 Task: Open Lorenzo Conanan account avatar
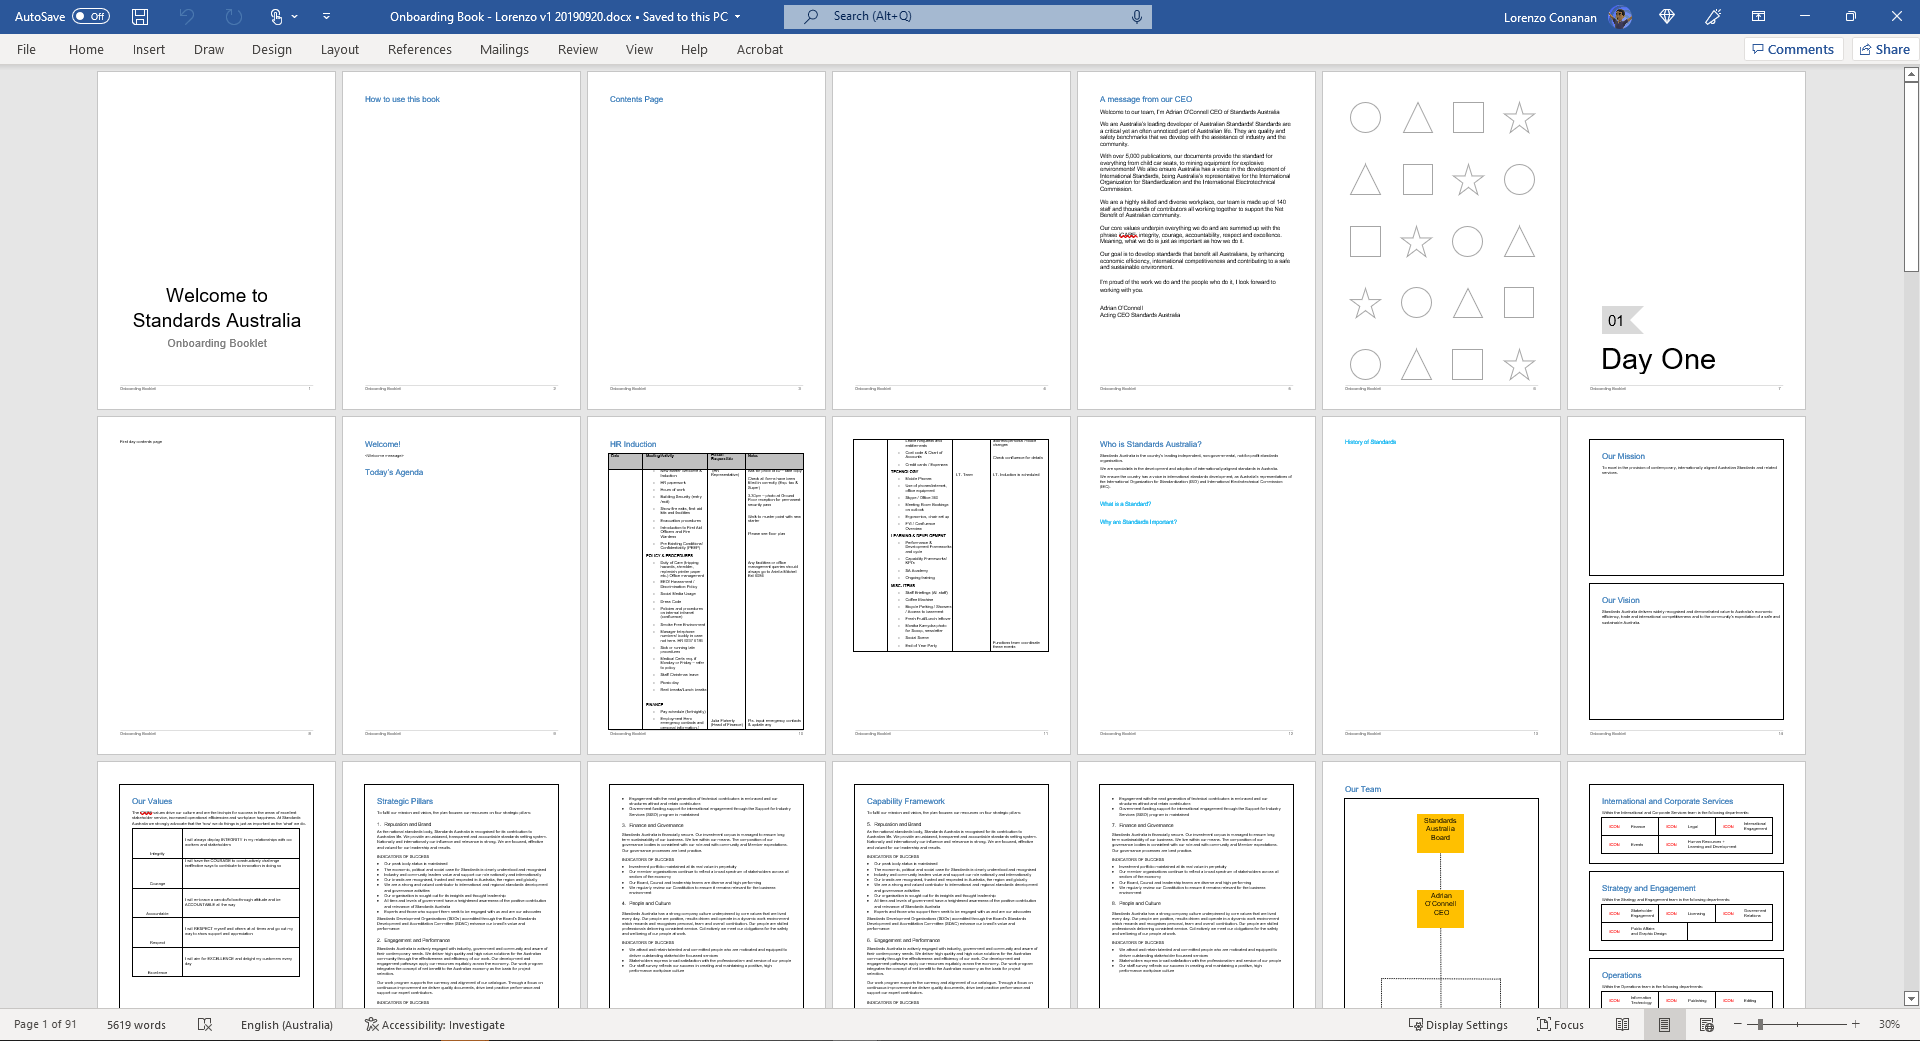(x=1620, y=17)
